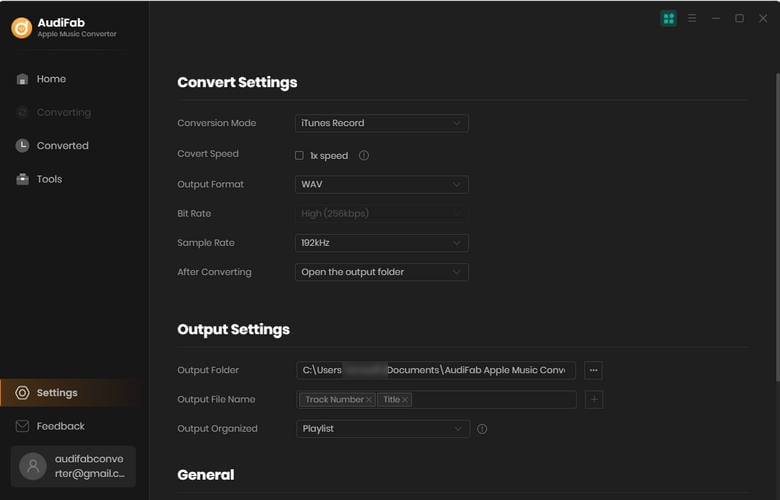Viewport: 780px width, 500px height.
Task: Click the Convert Settings heading
Action: [x=237, y=82]
